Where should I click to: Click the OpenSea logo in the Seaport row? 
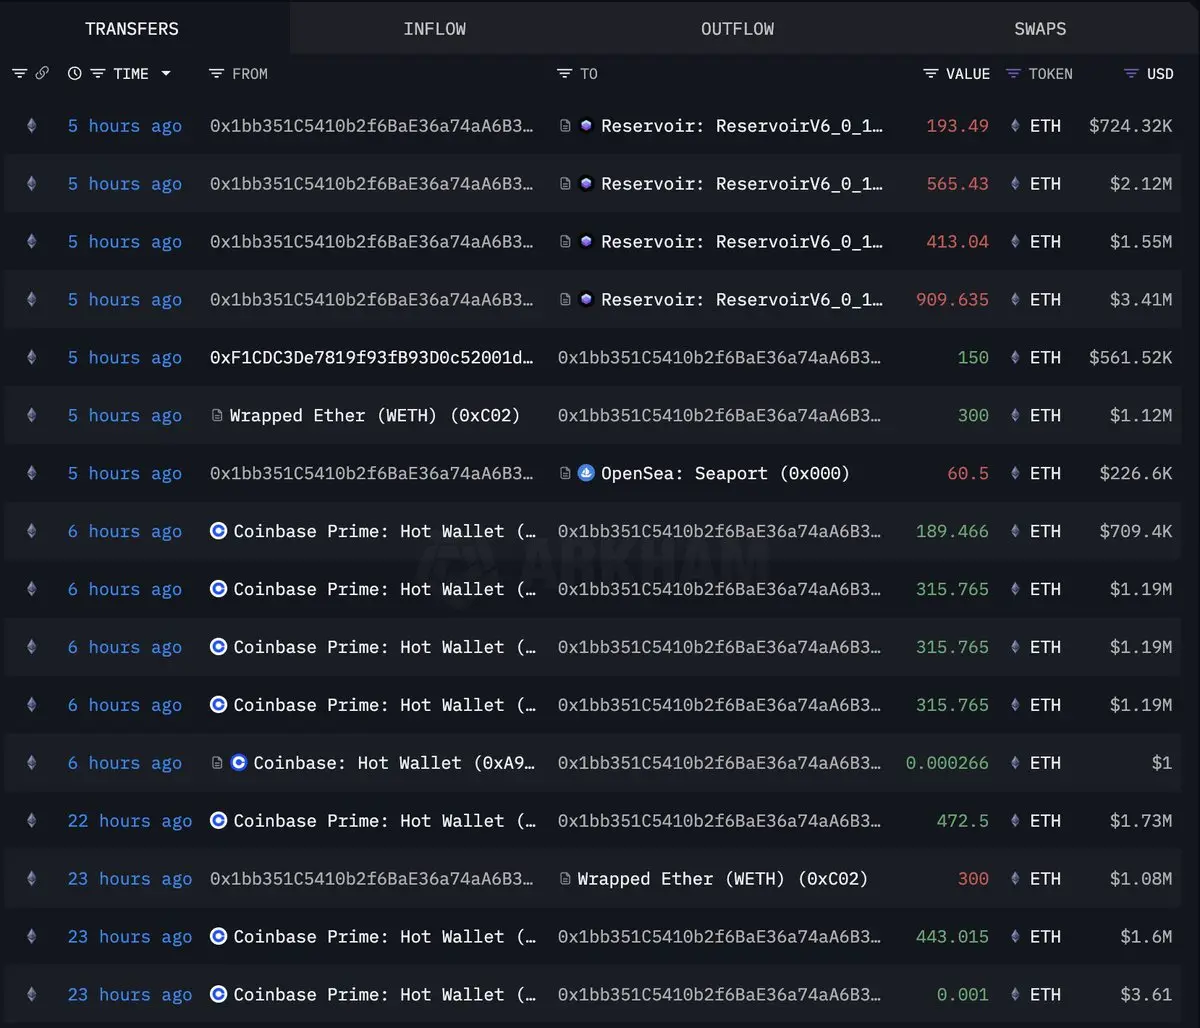pyautogui.click(x=586, y=473)
